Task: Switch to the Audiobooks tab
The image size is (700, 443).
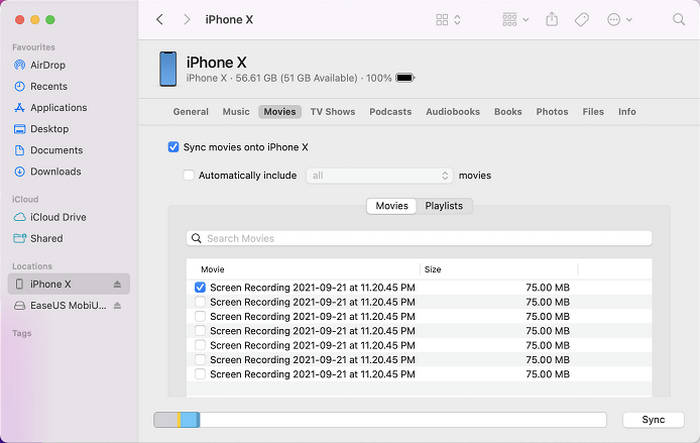Action: (453, 112)
